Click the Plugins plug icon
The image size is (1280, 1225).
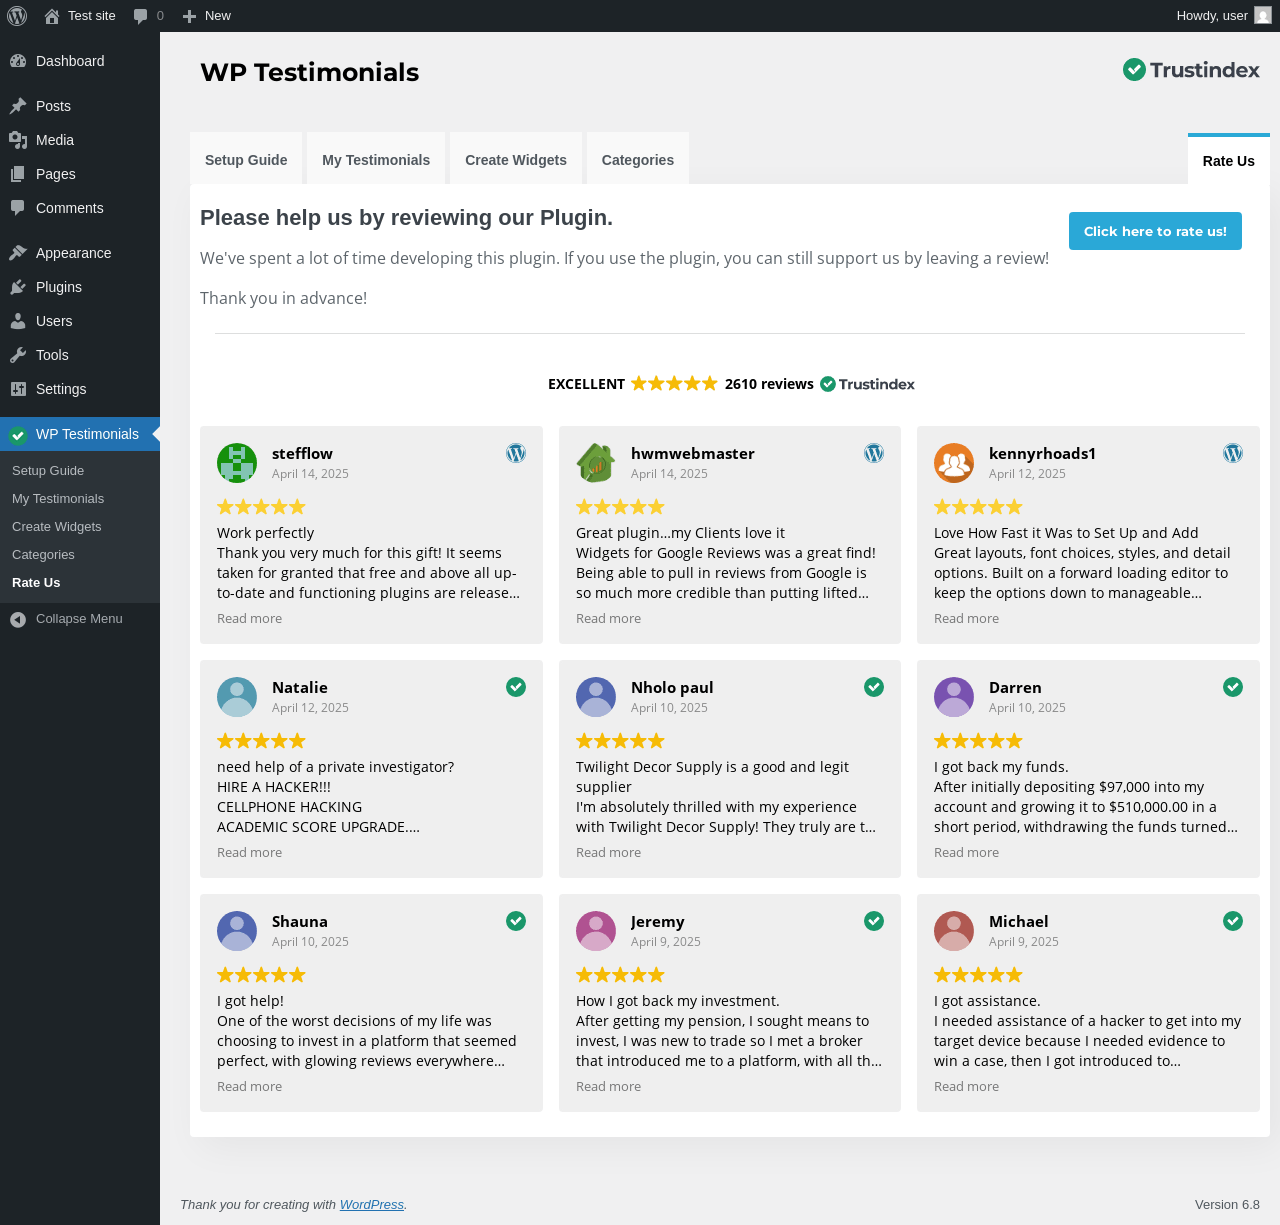click(x=18, y=287)
